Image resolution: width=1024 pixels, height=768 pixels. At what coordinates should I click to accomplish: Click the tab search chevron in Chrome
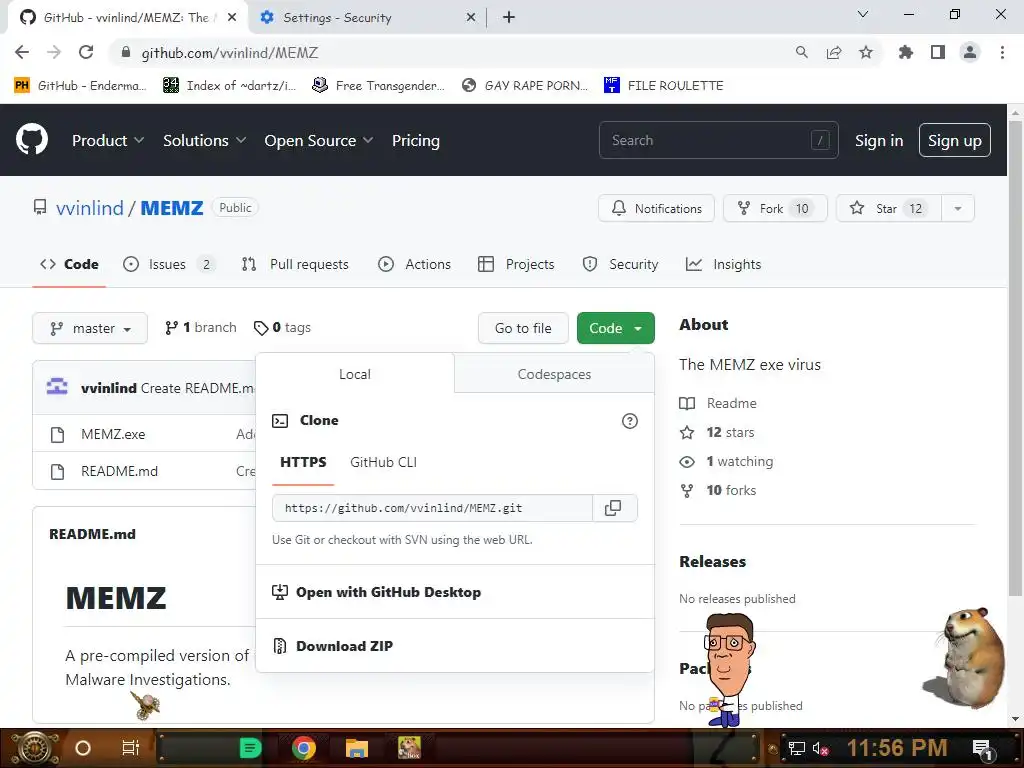[862, 14]
